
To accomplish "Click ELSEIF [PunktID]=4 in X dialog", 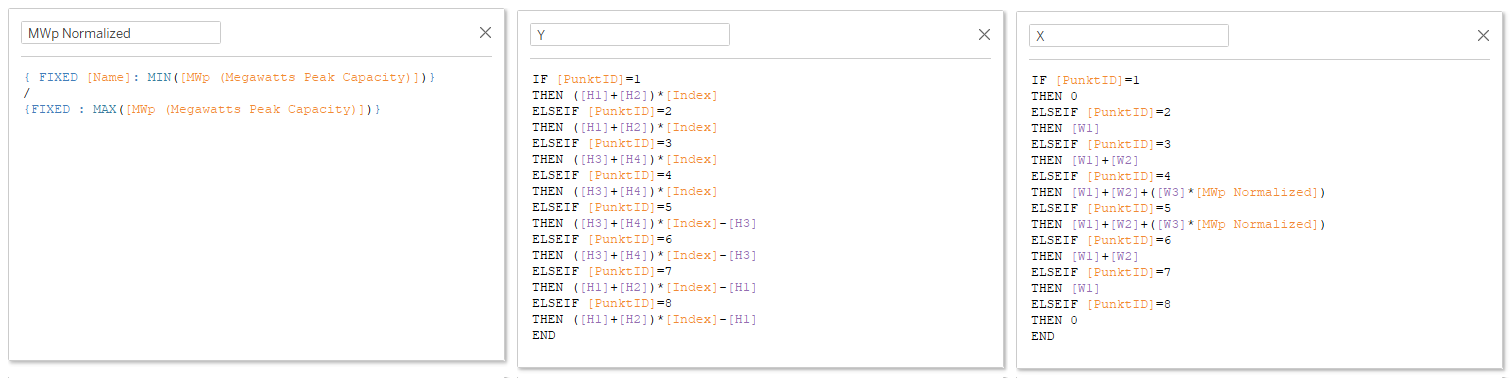I will tap(1101, 176).
